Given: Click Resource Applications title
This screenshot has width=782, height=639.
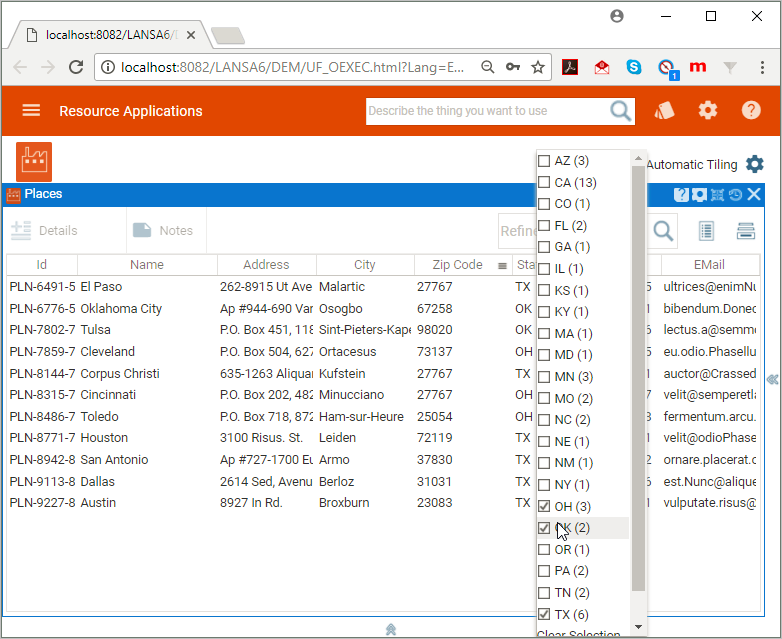Looking at the screenshot, I should 131,111.
